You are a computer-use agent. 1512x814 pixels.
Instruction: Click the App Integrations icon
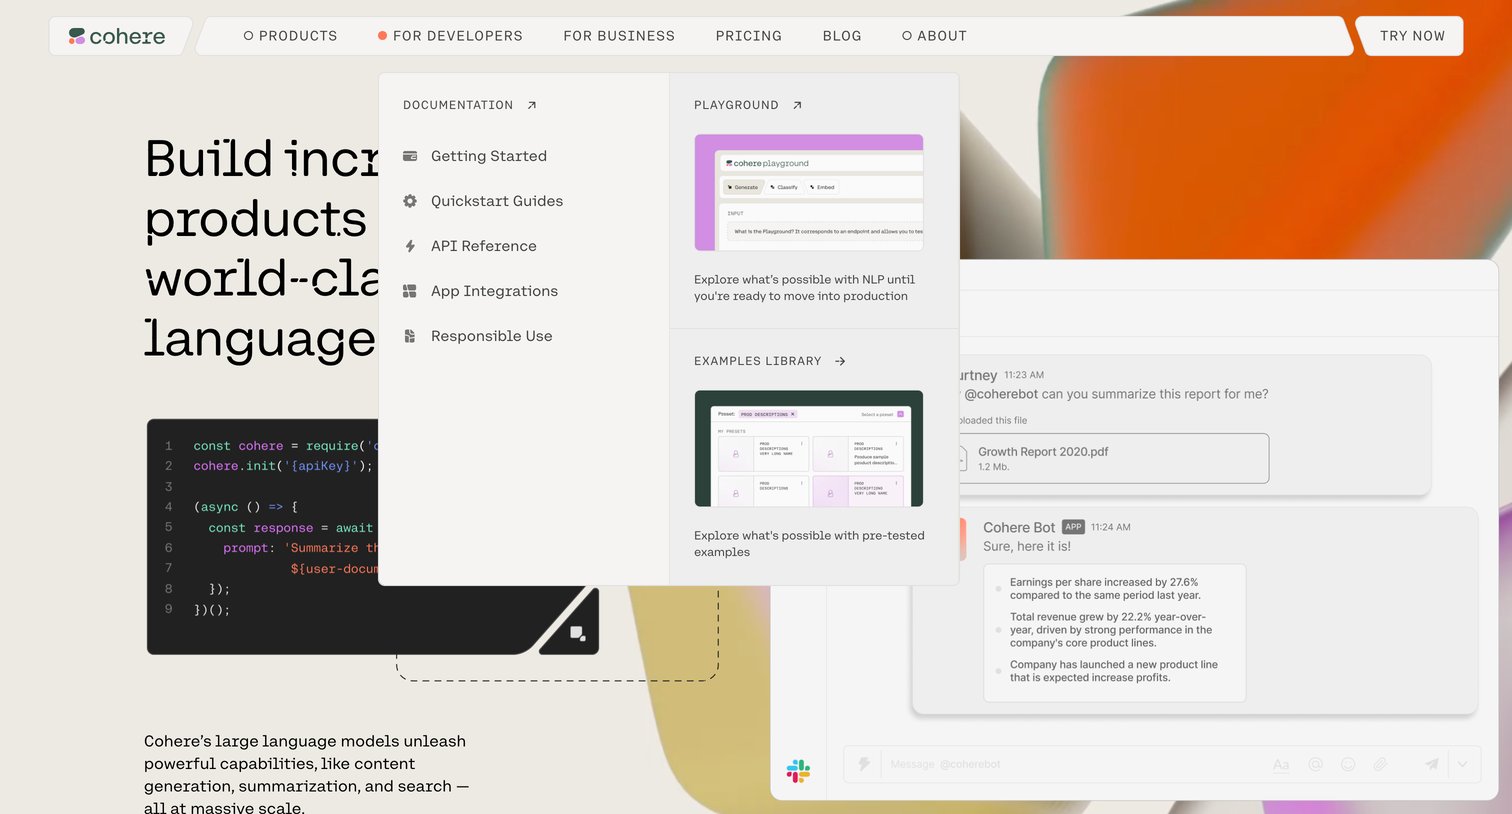410,291
